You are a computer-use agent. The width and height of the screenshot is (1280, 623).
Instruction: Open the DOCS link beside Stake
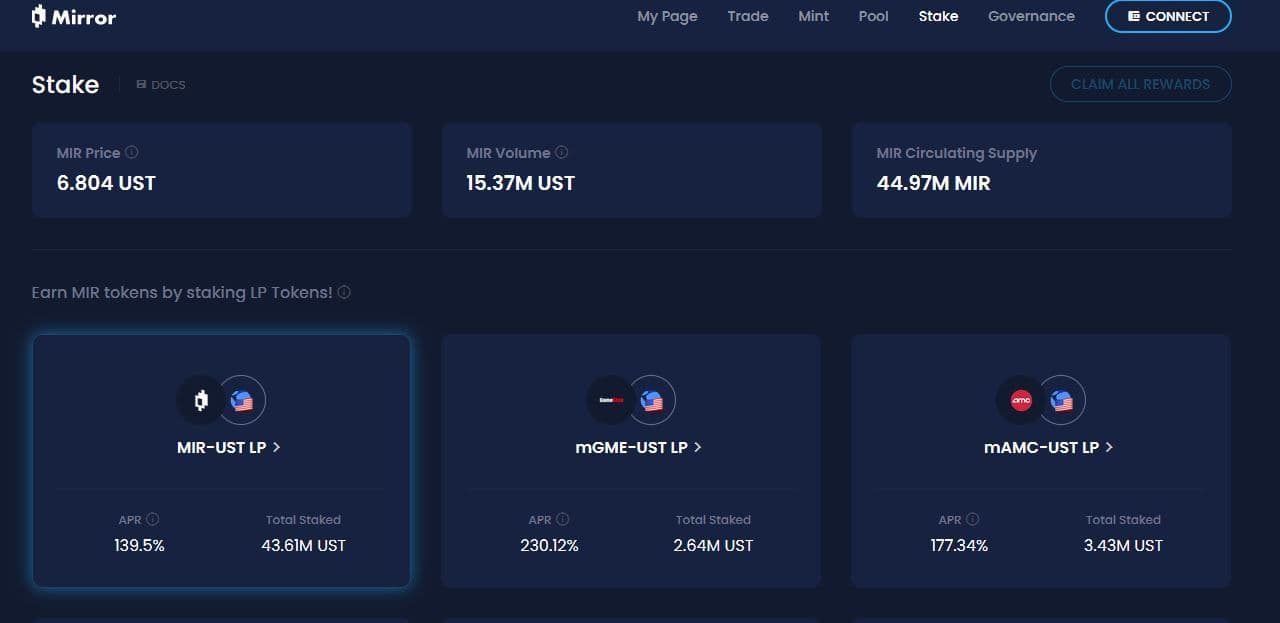tap(161, 85)
